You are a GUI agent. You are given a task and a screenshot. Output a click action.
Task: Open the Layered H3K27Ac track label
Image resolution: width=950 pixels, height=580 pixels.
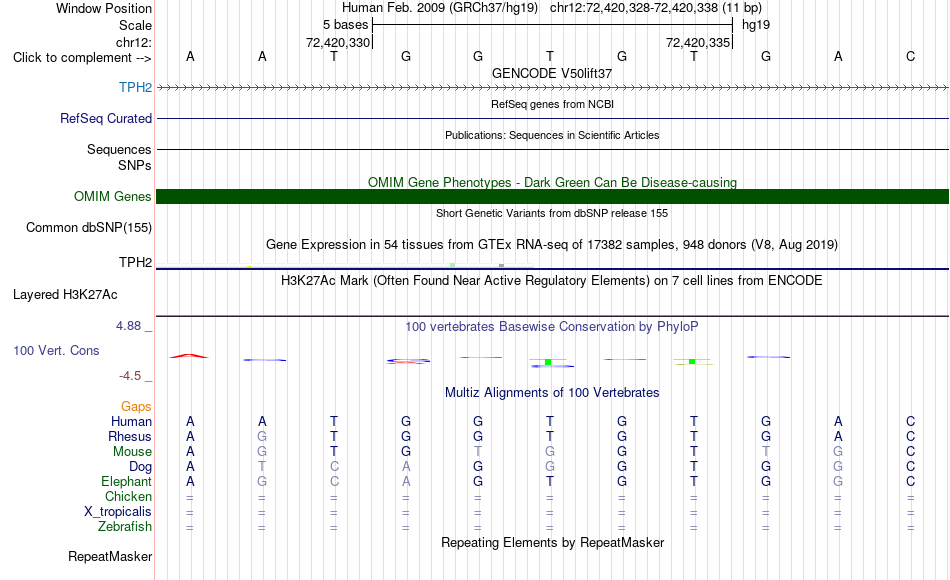click(x=65, y=295)
